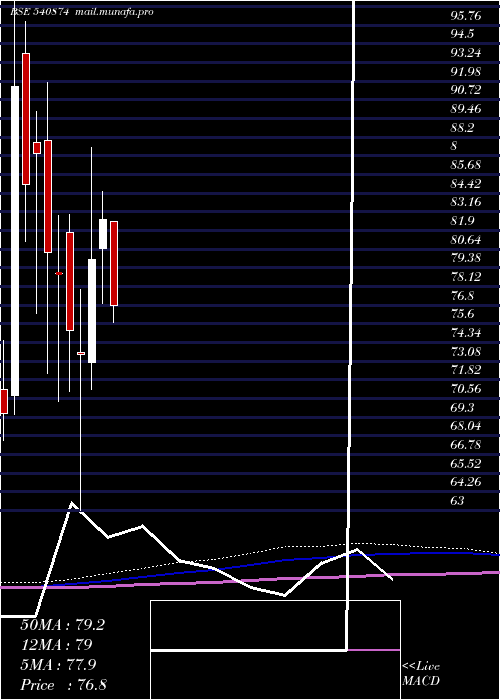Image resolution: width=500 pixels, height=700 pixels.
Task: Click the 78.12 price axis label
Action: click(x=466, y=277)
